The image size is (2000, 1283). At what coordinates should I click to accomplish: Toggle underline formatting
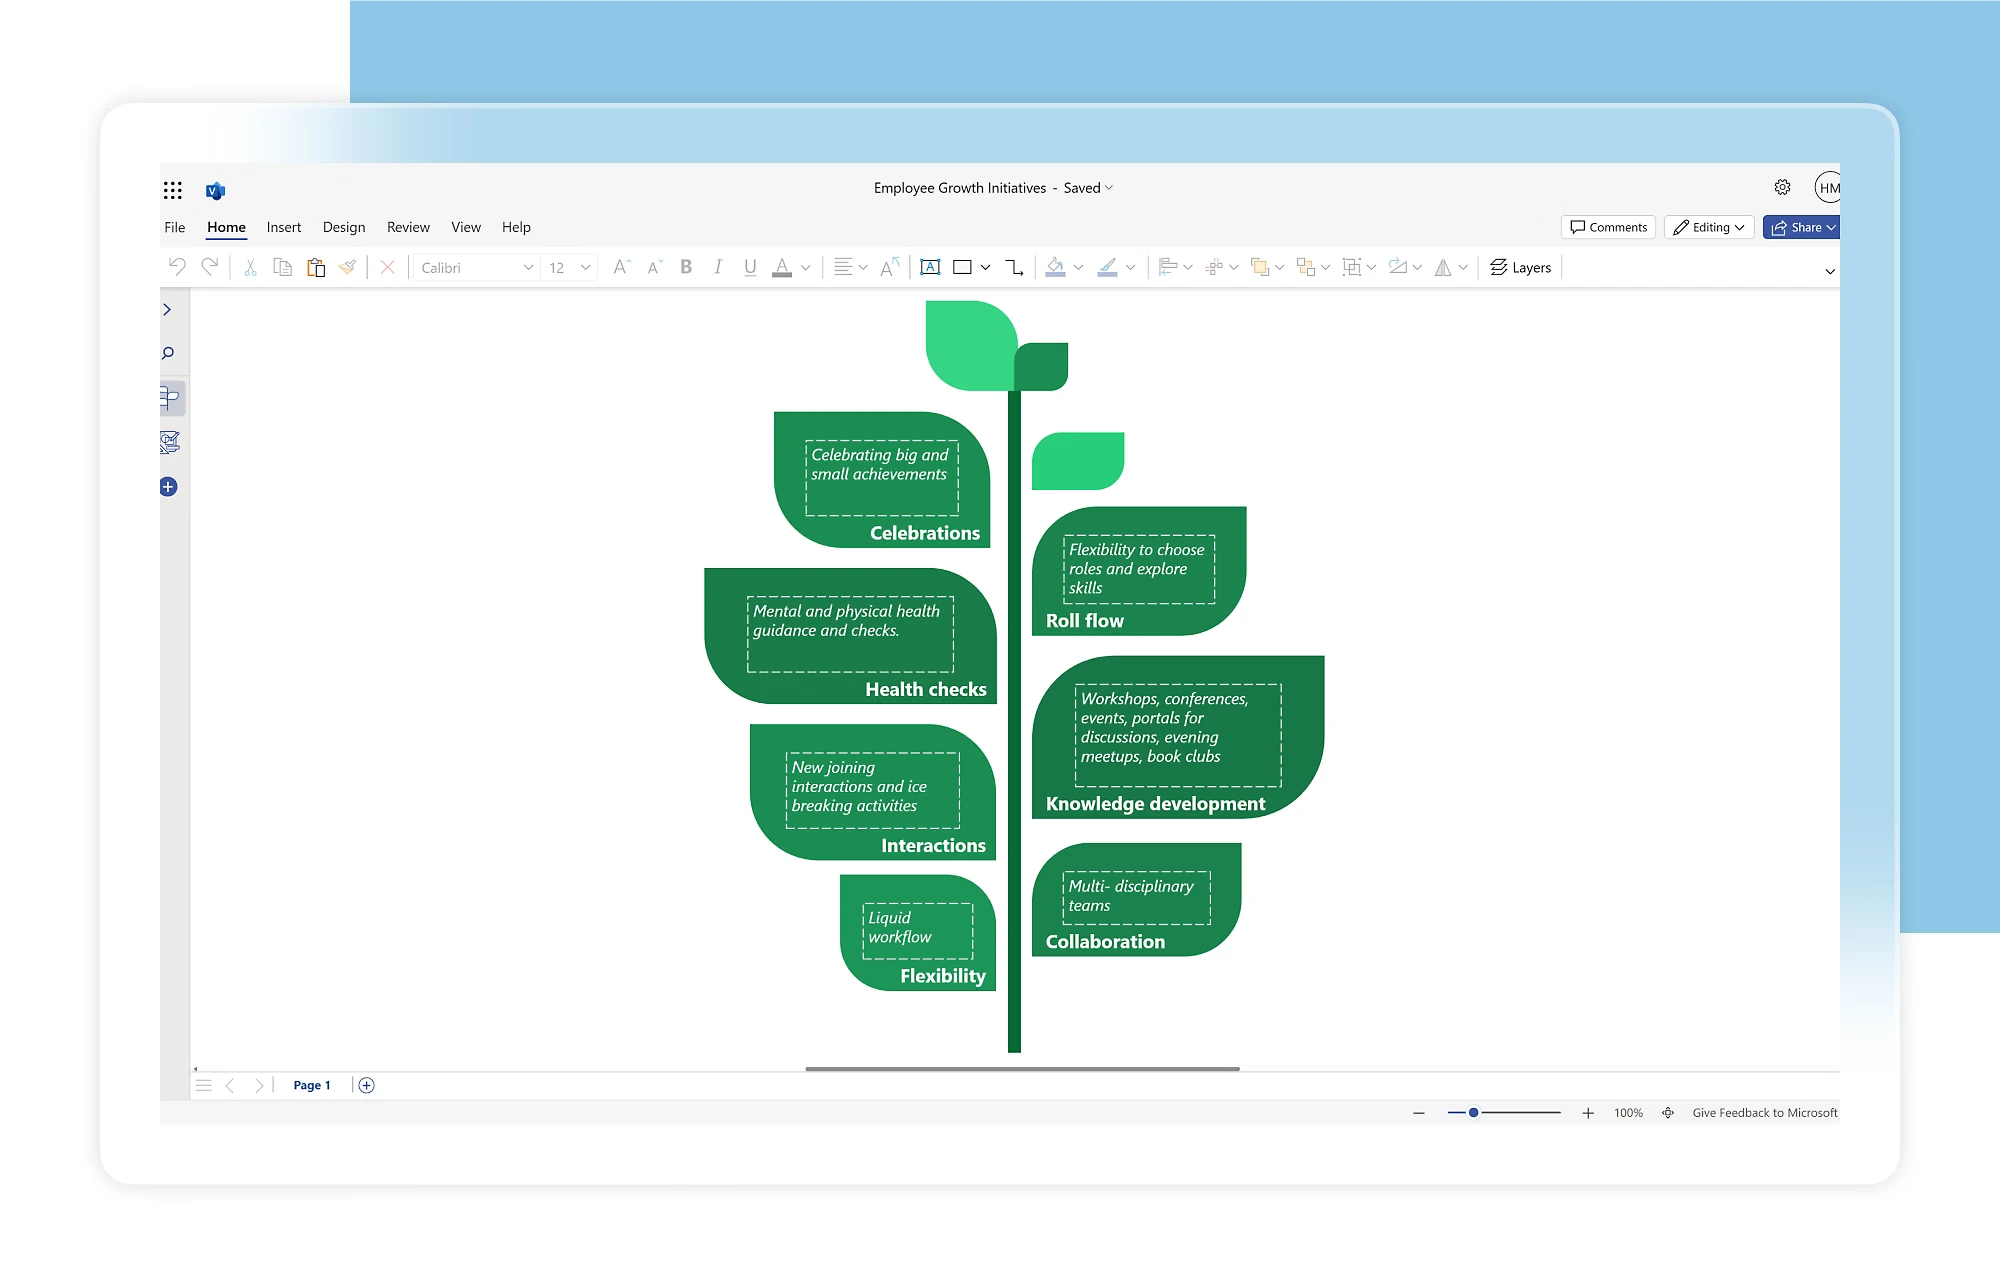[750, 267]
